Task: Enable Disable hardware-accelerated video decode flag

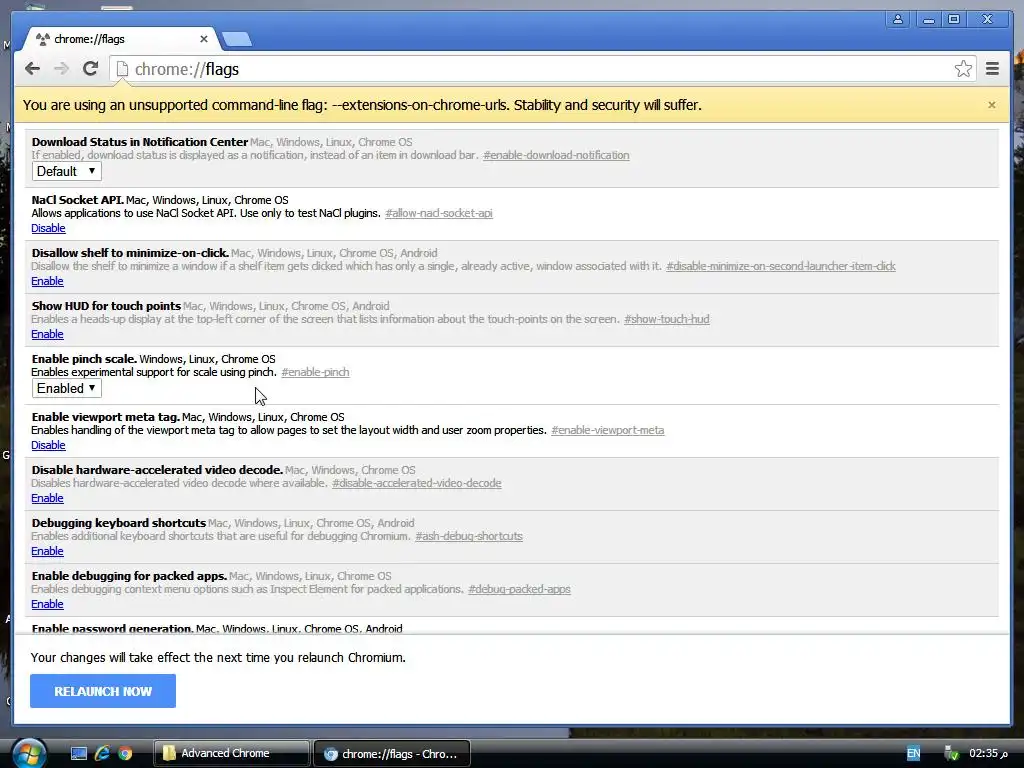Action: pyautogui.click(x=47, y=498)
